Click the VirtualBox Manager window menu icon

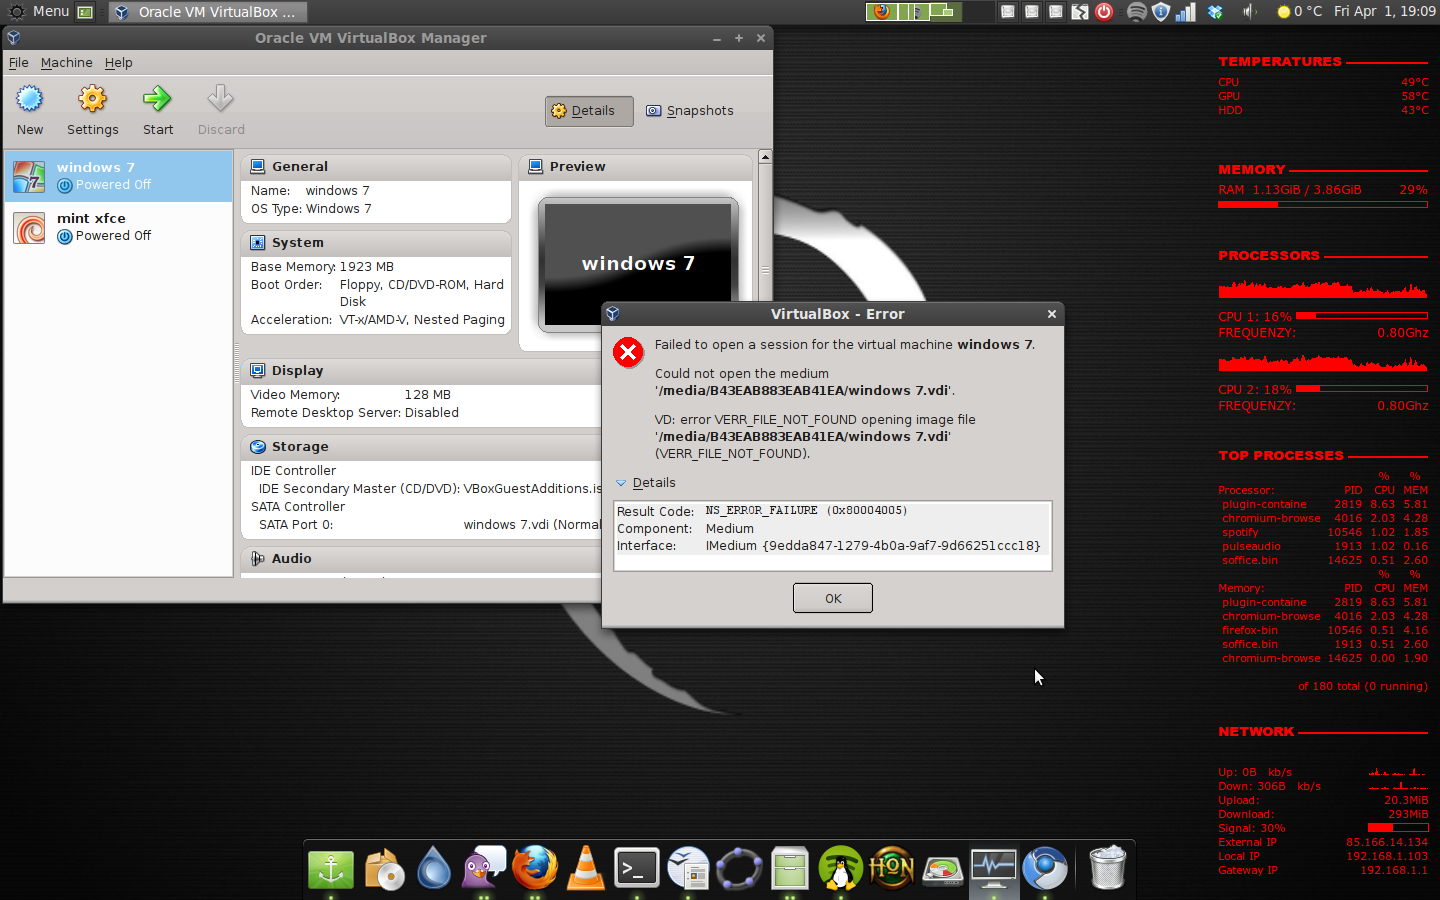[14, 38]
